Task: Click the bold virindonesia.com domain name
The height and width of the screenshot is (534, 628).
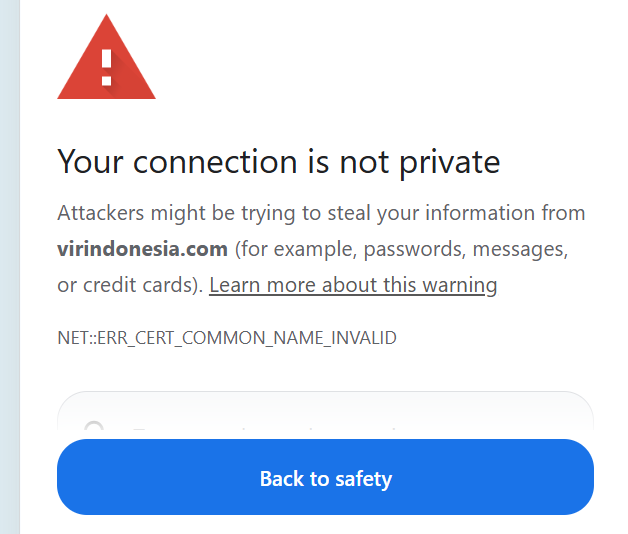Action: point(143,249)
